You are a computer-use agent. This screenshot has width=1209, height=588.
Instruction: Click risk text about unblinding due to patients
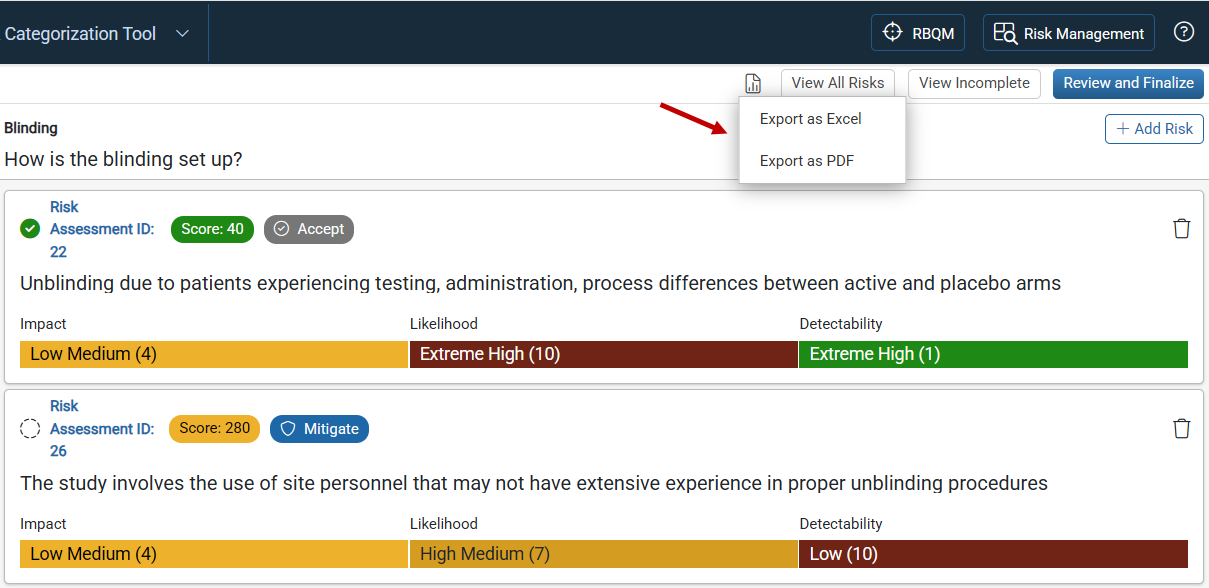[540, 283]
